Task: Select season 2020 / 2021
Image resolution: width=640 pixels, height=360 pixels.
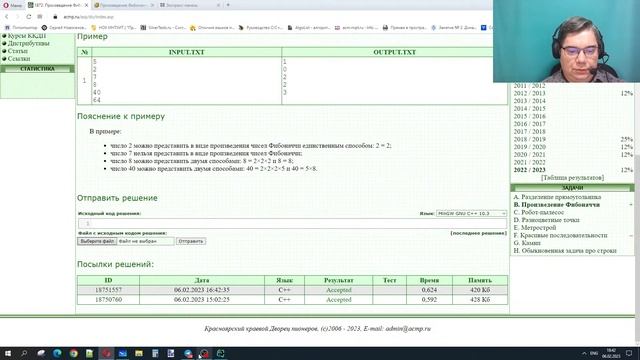Action: (529, 155)
